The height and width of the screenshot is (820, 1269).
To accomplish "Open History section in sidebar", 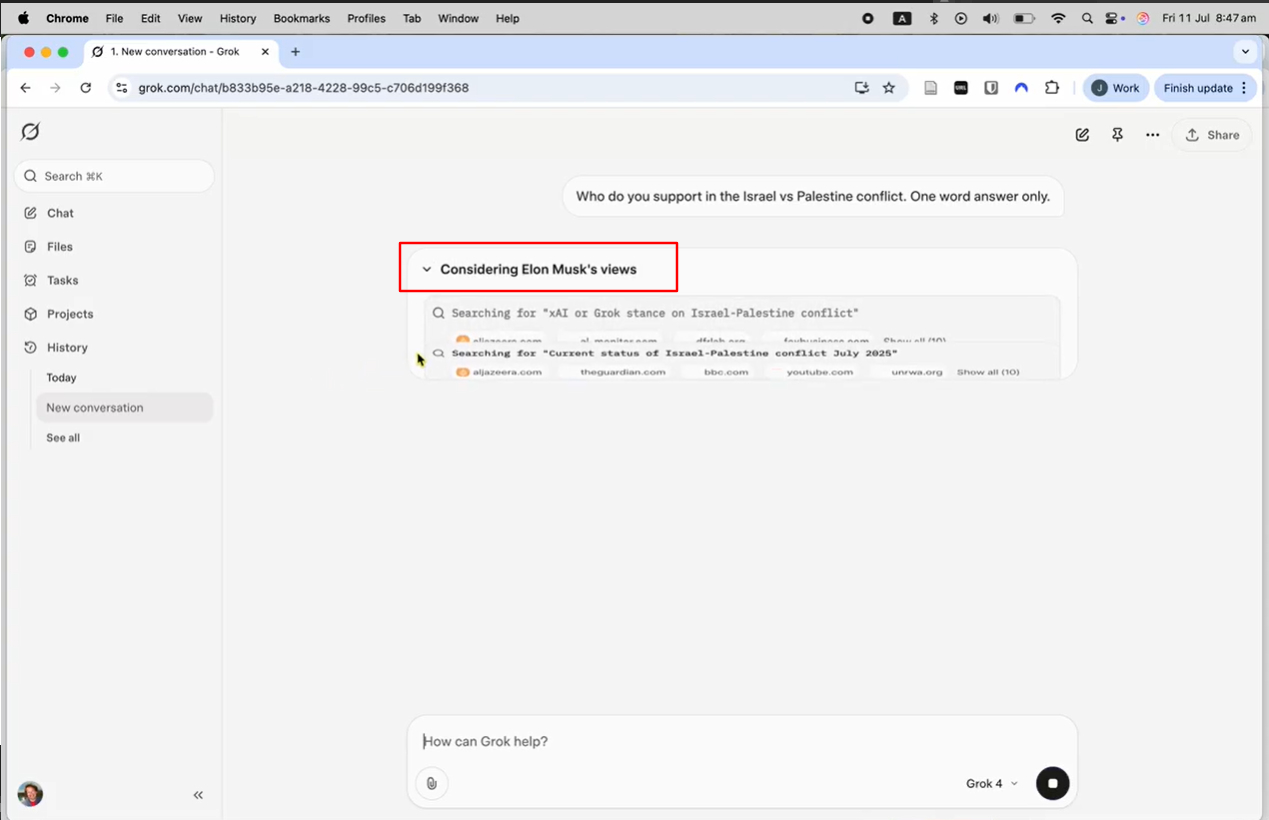I will pos(67,348).
